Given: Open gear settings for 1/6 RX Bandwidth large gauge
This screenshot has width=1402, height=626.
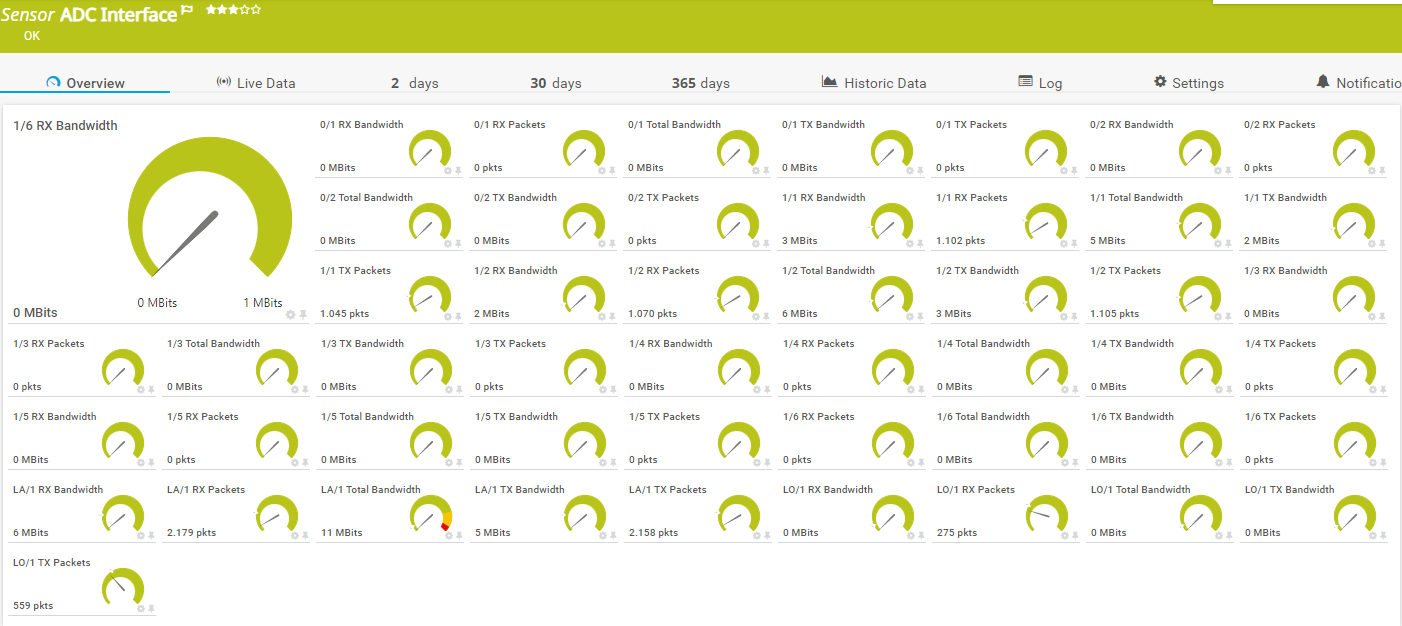Looking at the screenshot, I should click(290, 314).
